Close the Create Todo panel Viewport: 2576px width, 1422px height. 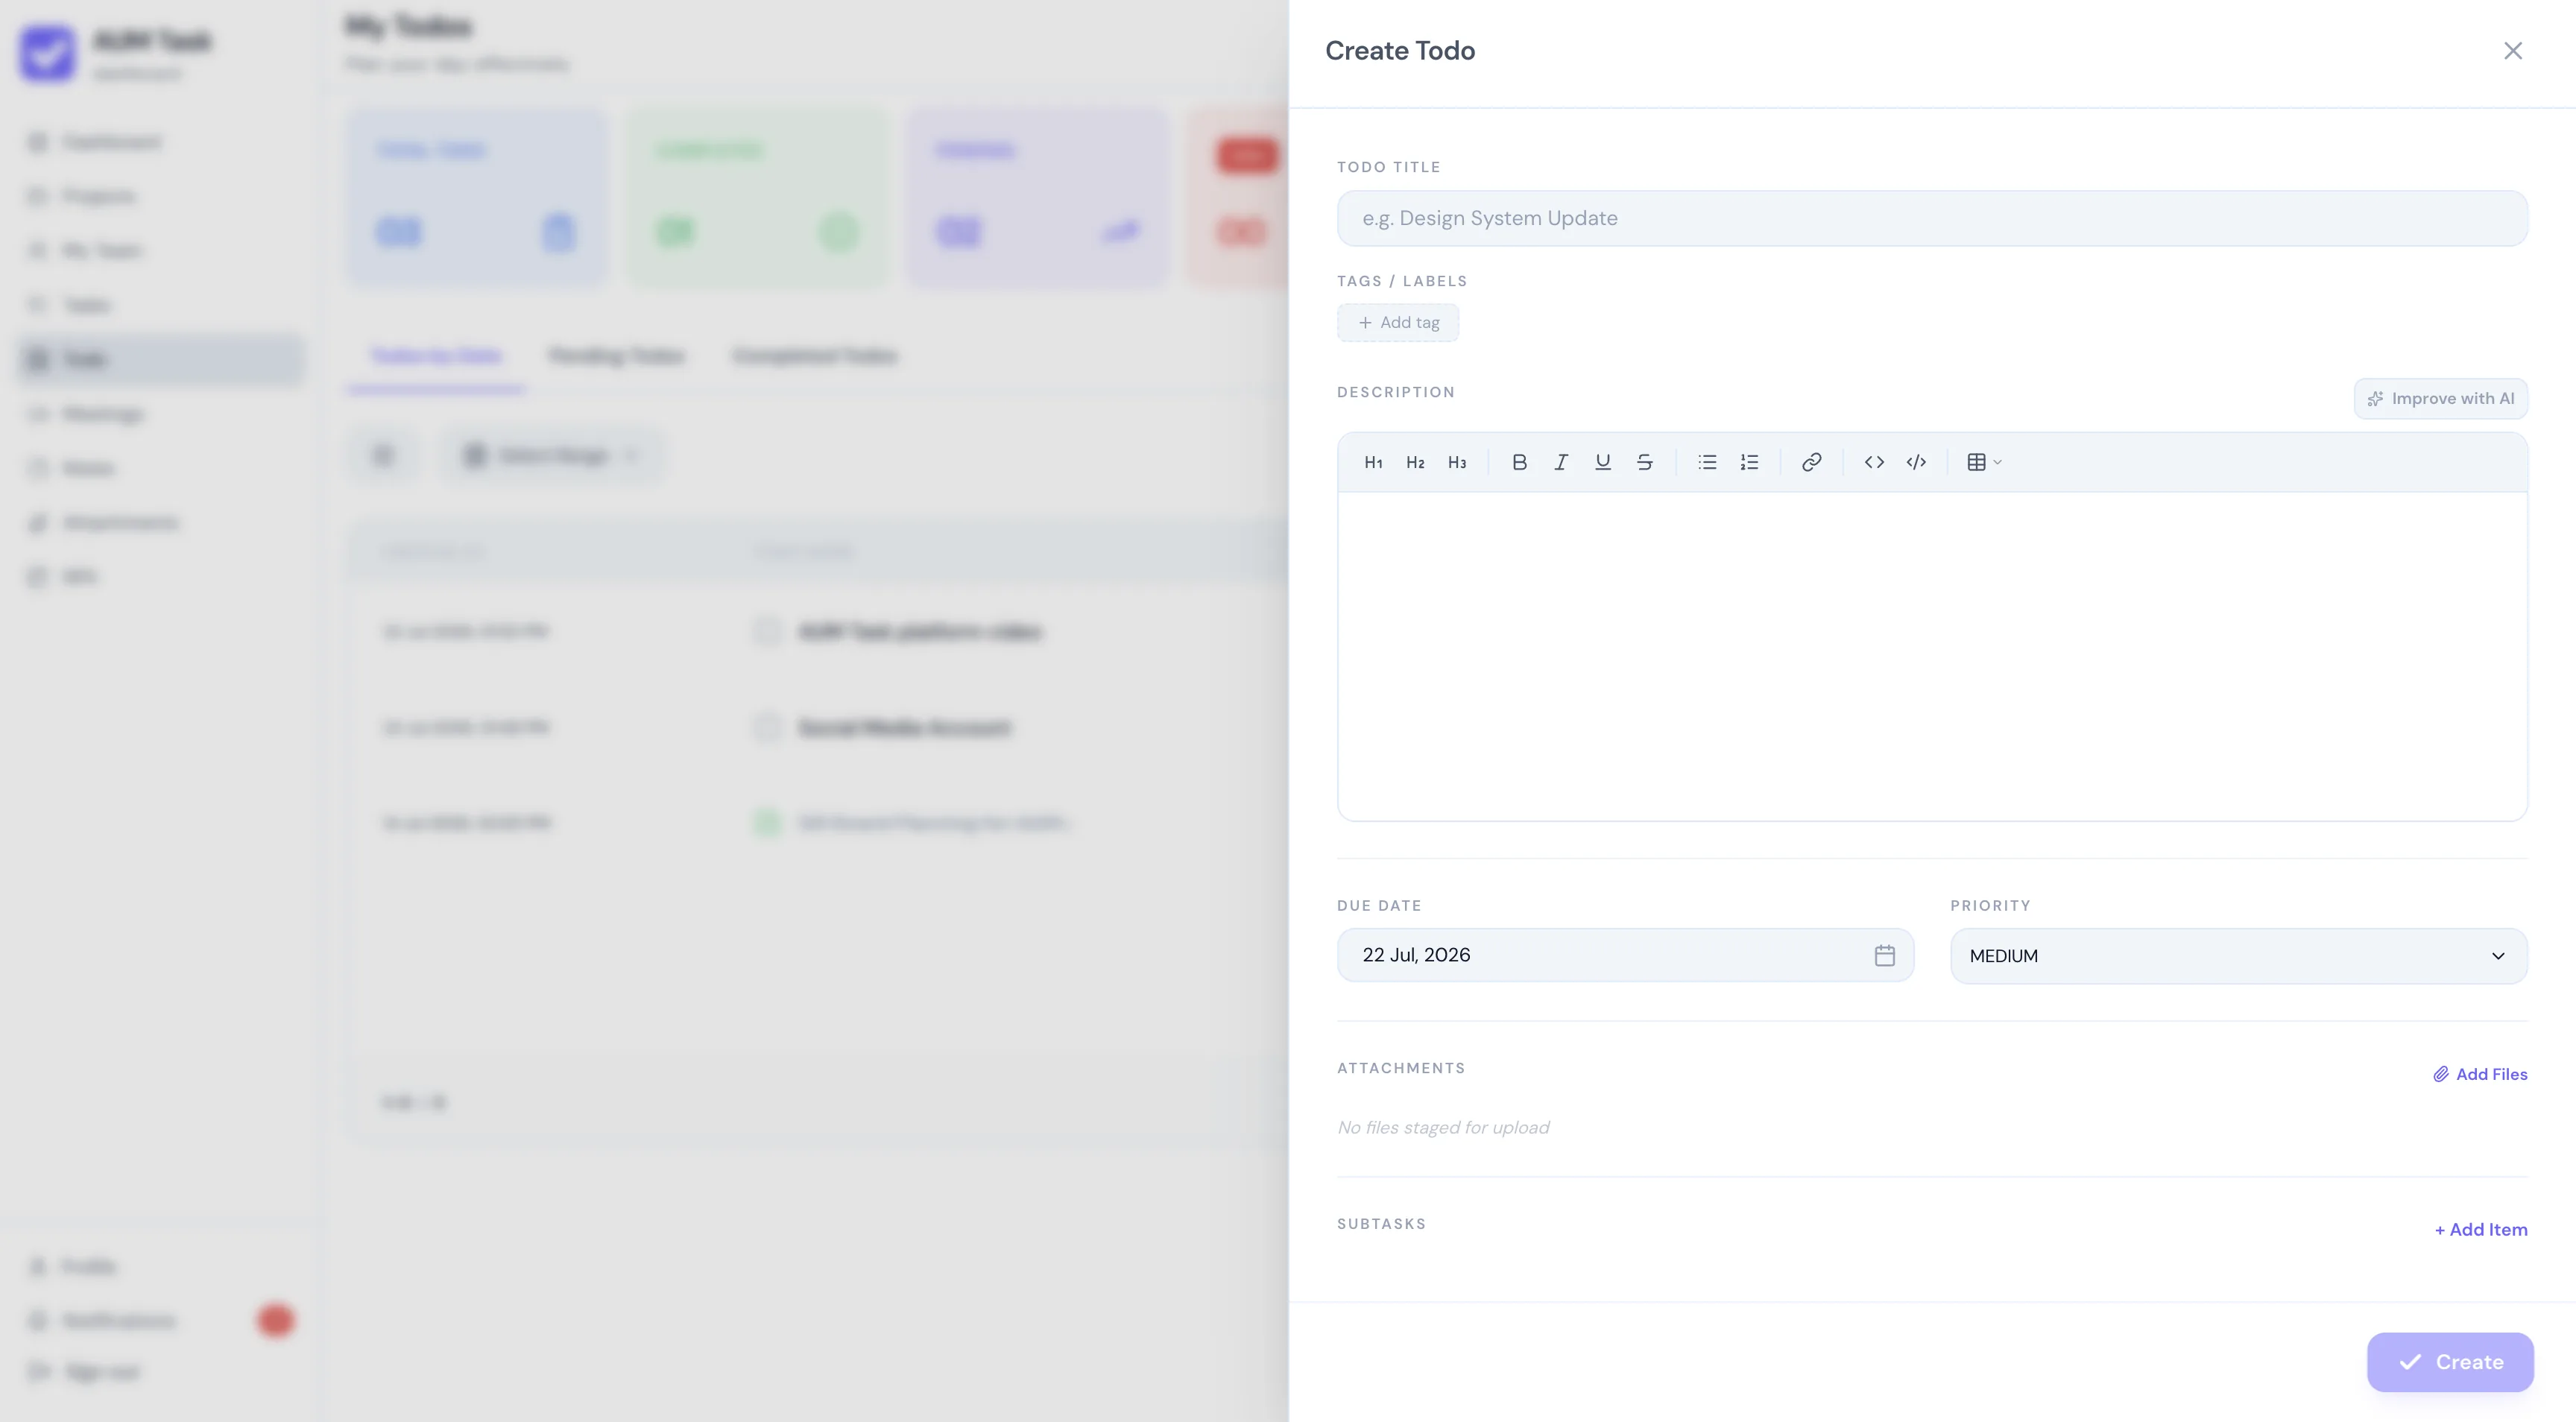coord(2512,51)
